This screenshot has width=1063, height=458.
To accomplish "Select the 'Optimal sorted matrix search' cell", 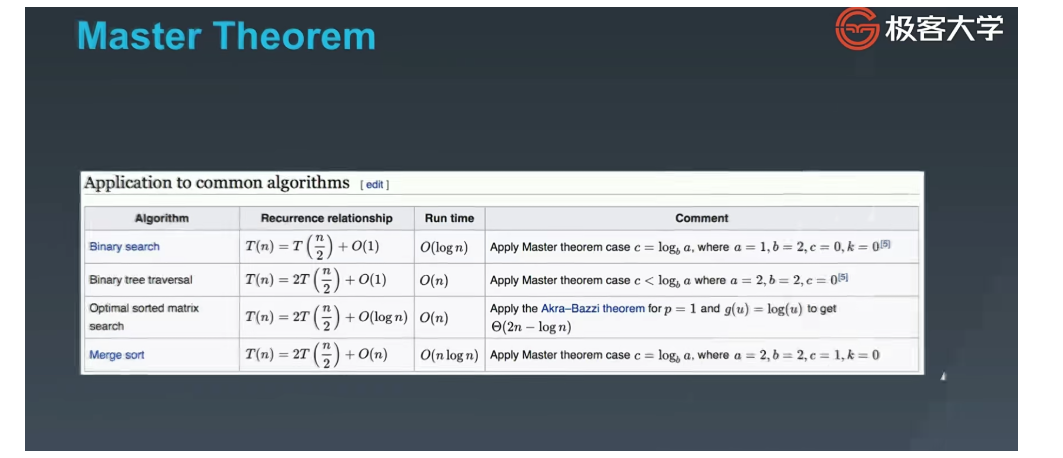I will (161, 317).
